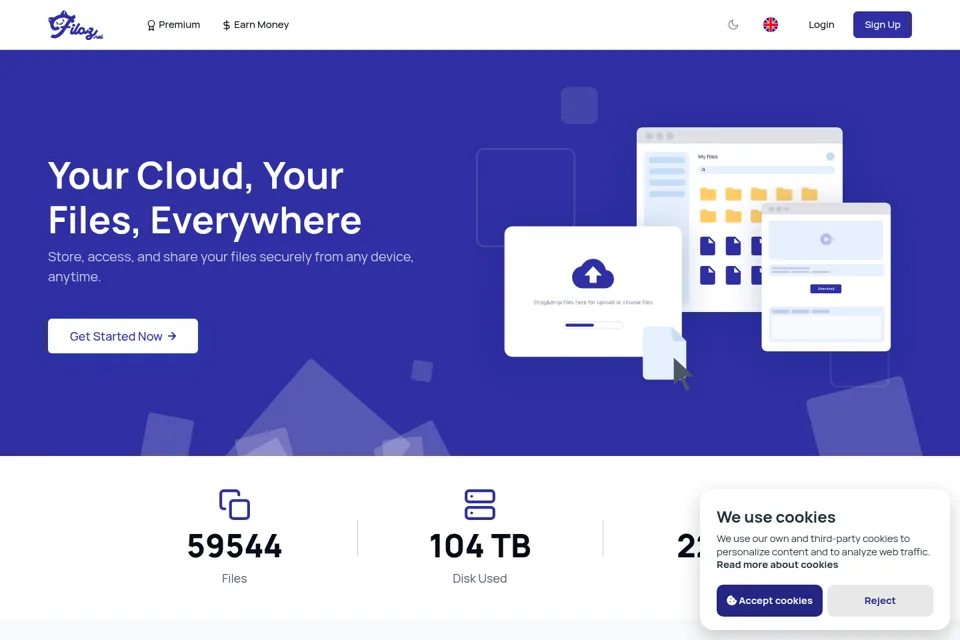Click the We use cookies heading
This screenshot has height=640, width=960.
coord(776,517)
